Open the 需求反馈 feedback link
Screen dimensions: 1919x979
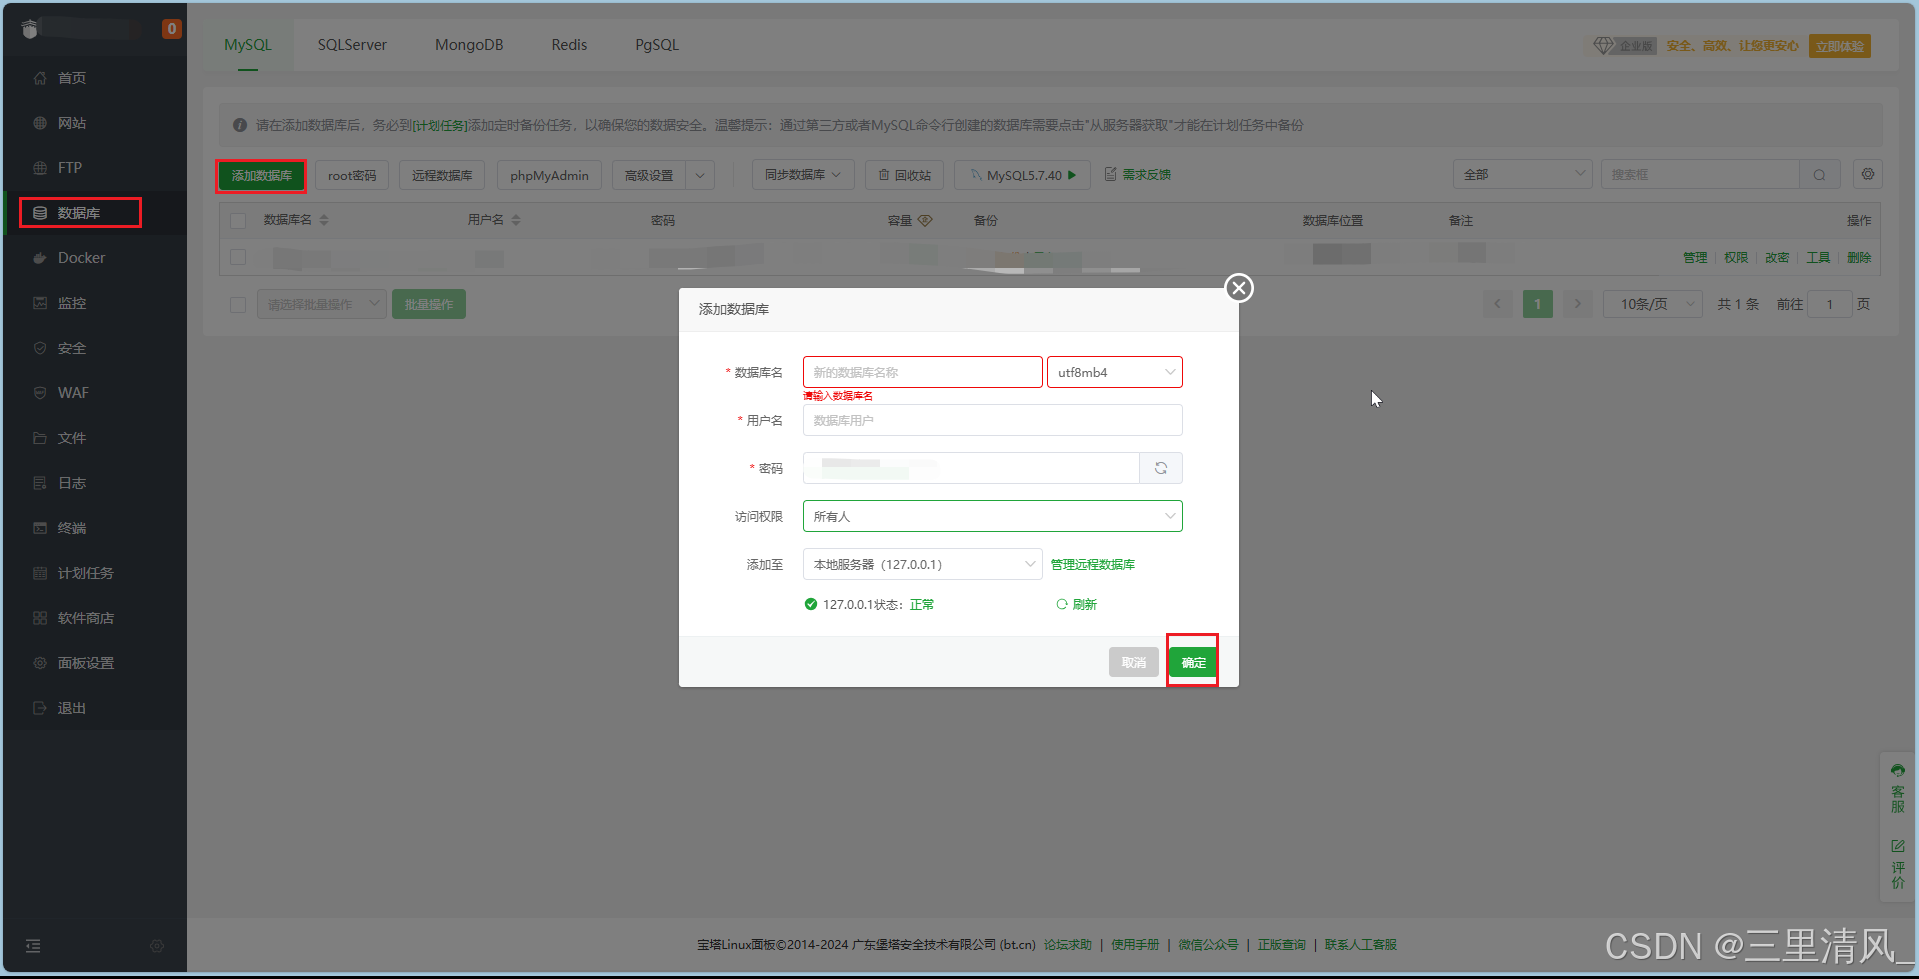1138,175
